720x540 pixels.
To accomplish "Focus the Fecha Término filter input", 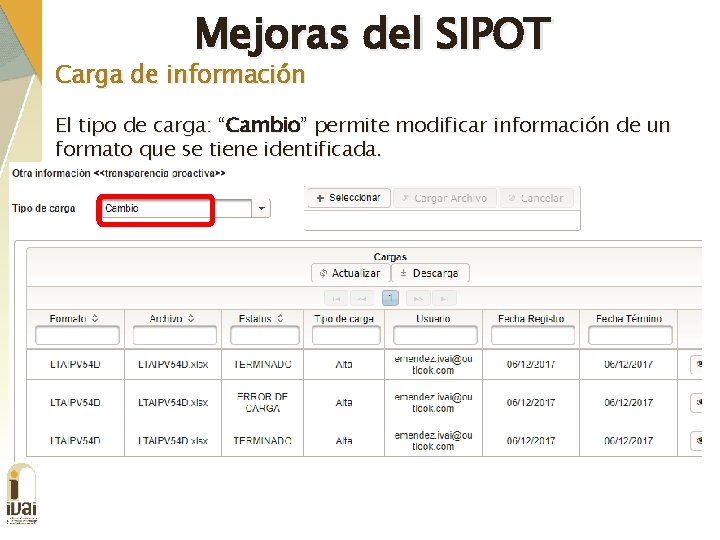I will tap(630, 335).
